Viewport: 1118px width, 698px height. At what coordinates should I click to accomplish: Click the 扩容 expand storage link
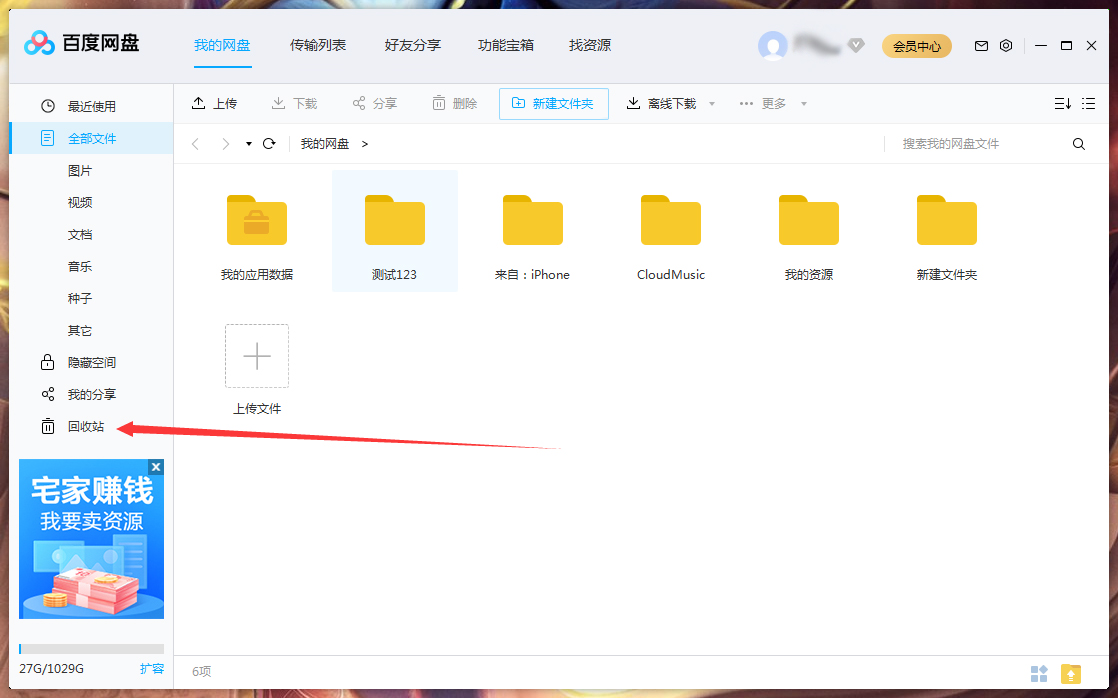click(x=153, y=668)
